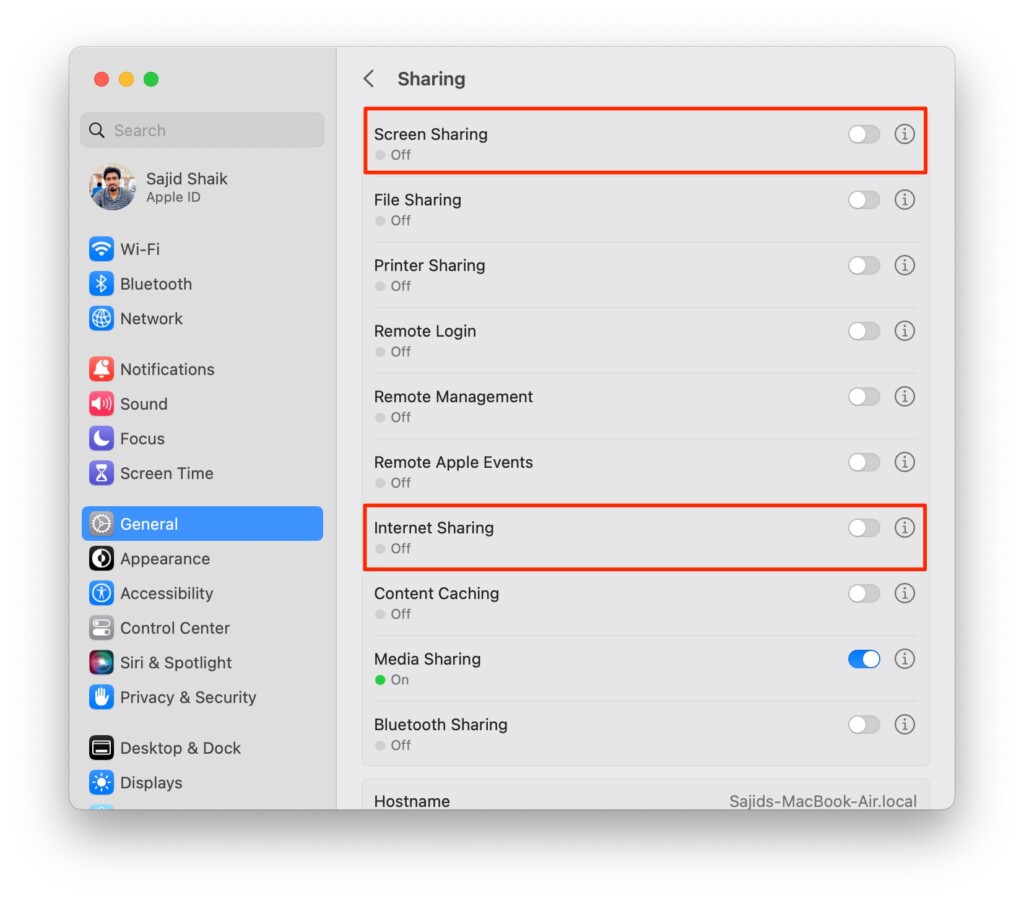Click the Sound speaker icon

[x=101, y=403]
